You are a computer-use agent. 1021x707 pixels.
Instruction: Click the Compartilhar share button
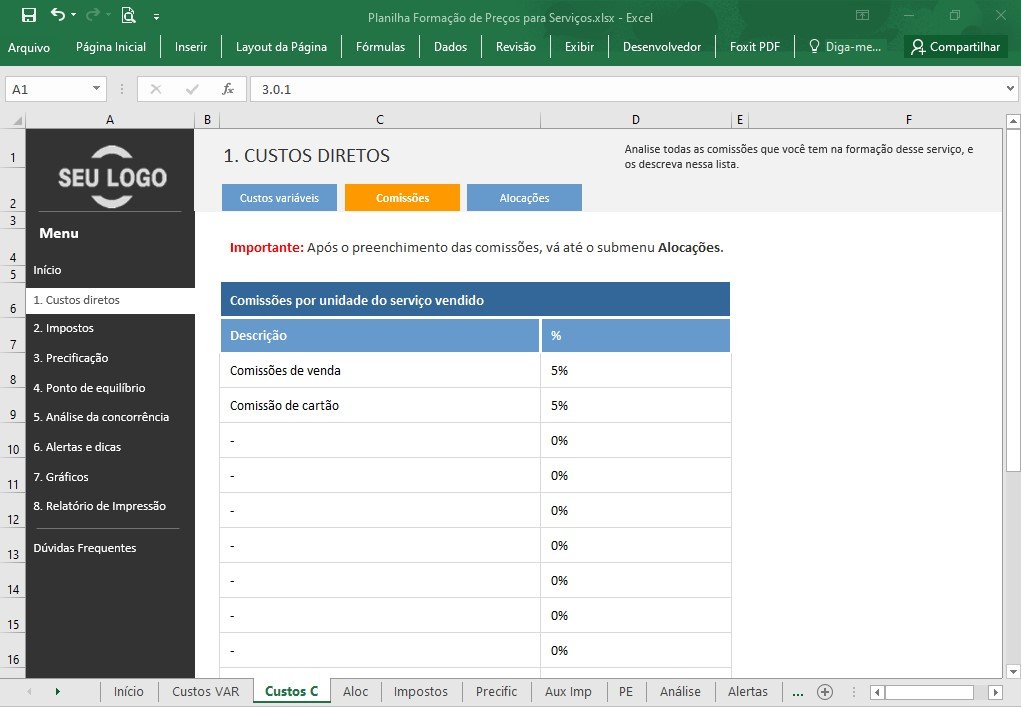[955, 47]
